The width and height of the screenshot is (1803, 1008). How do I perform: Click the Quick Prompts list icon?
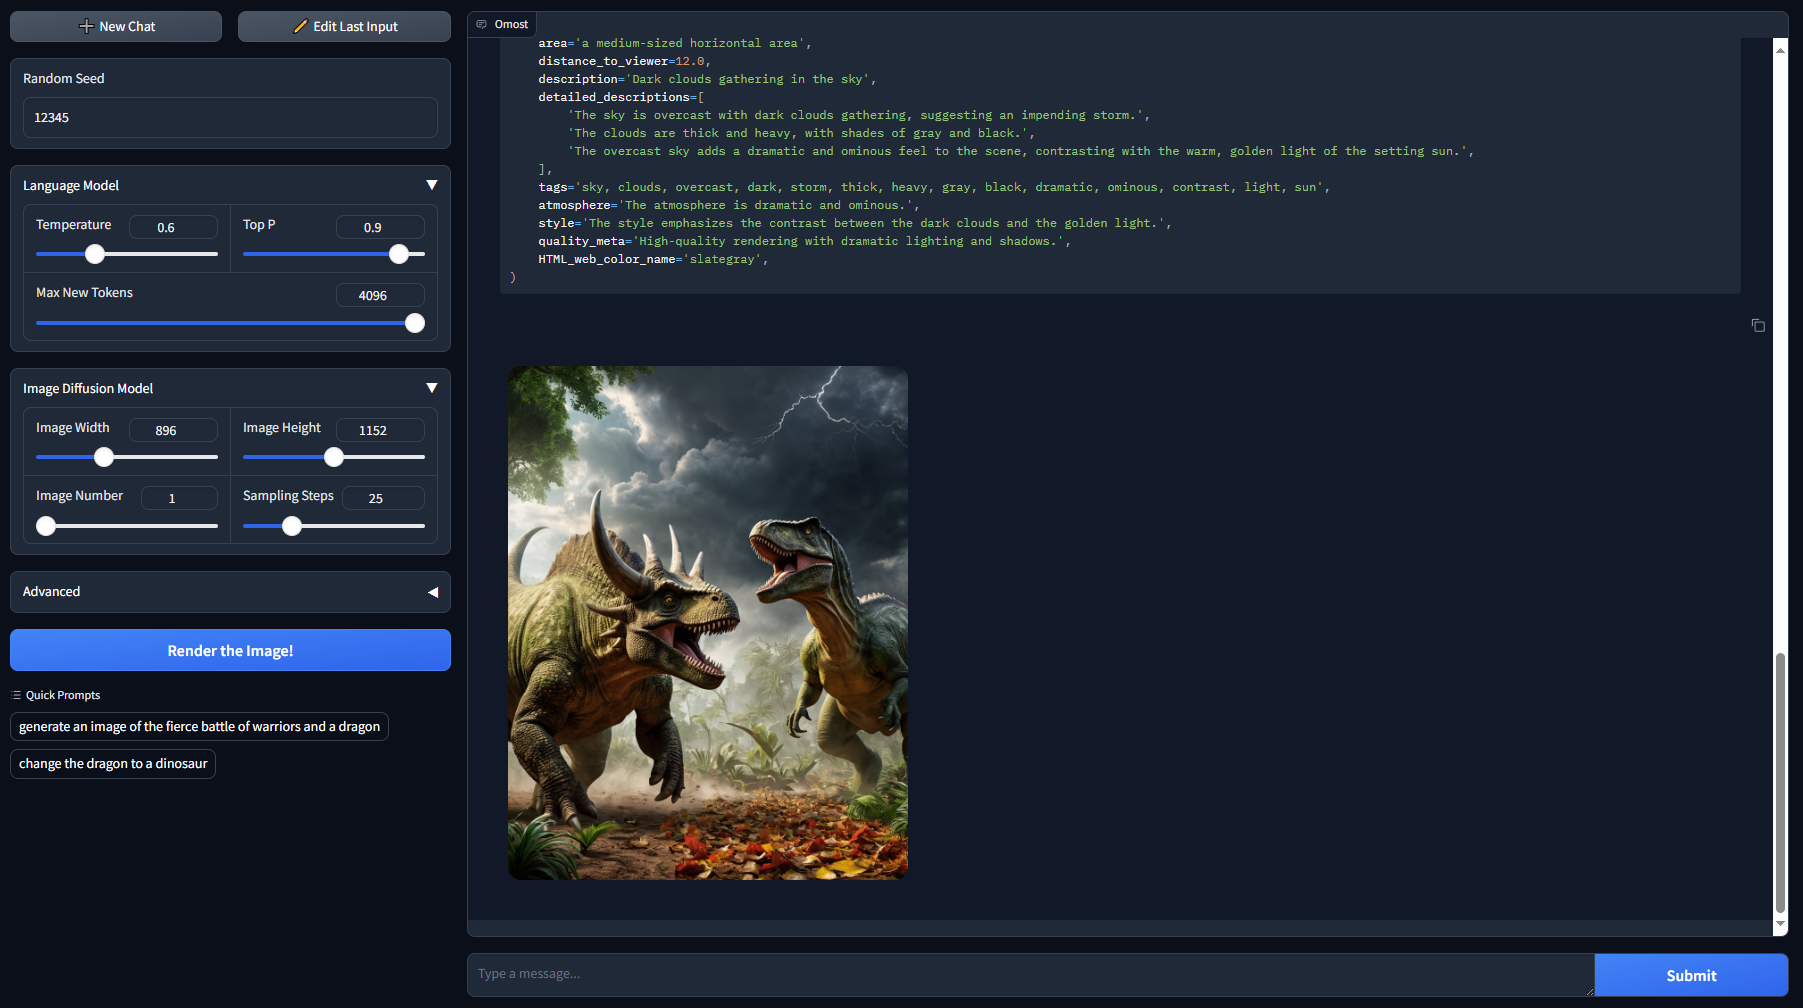pos(16,695)
